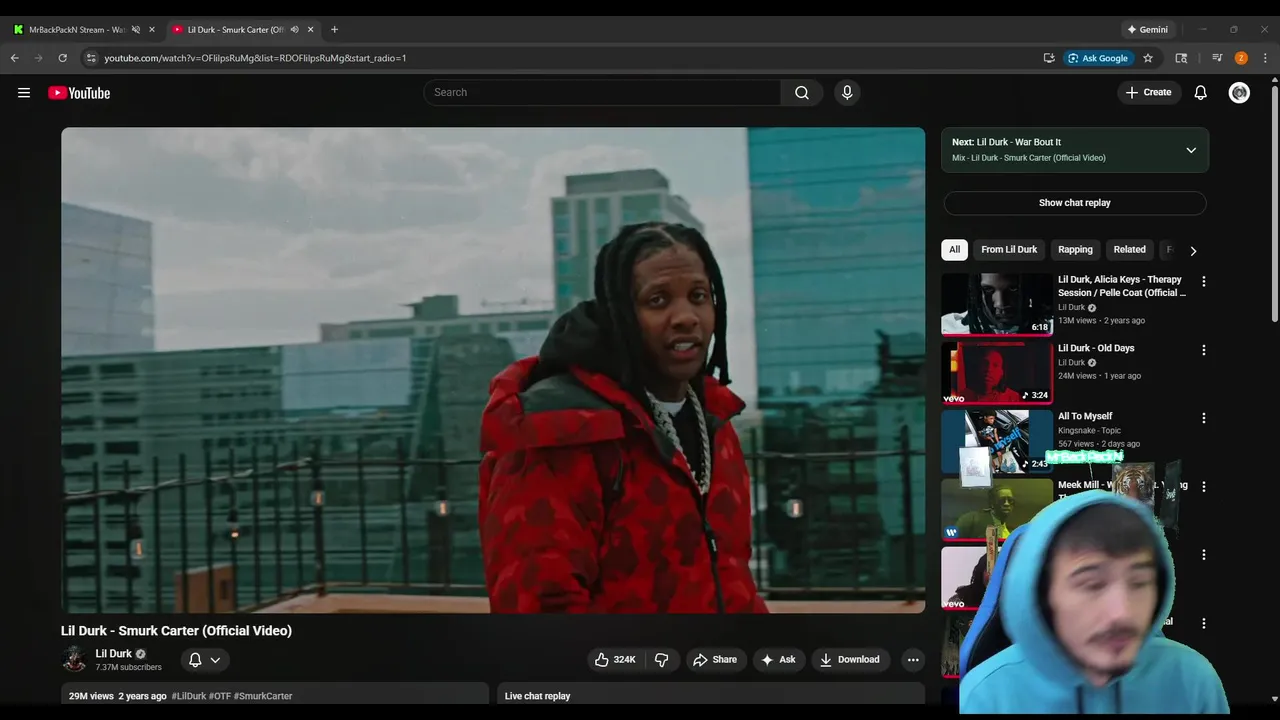Show chat replay

(1075, 203)
